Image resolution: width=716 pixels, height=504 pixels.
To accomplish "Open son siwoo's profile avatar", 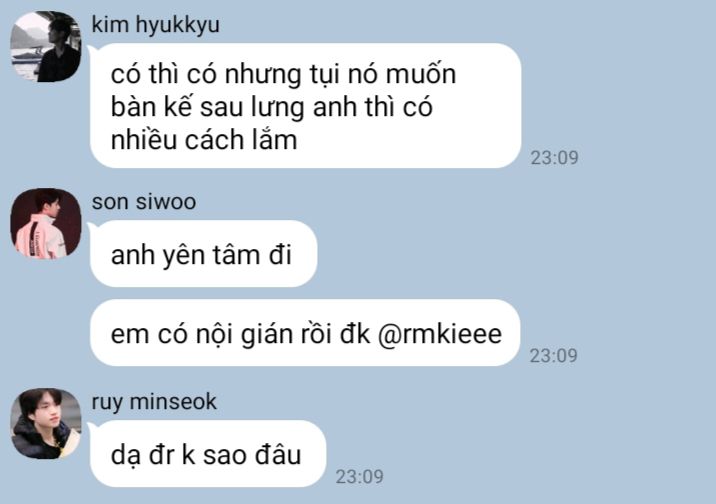I will (46, 223).
